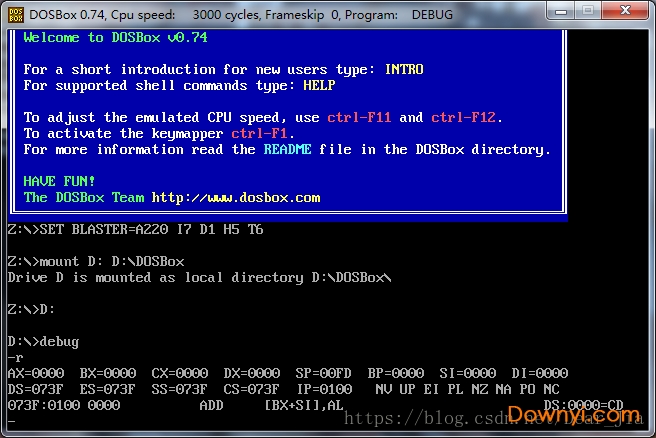Click the README text in the banner
The image size is (656, 438).
tap(288, 150)
